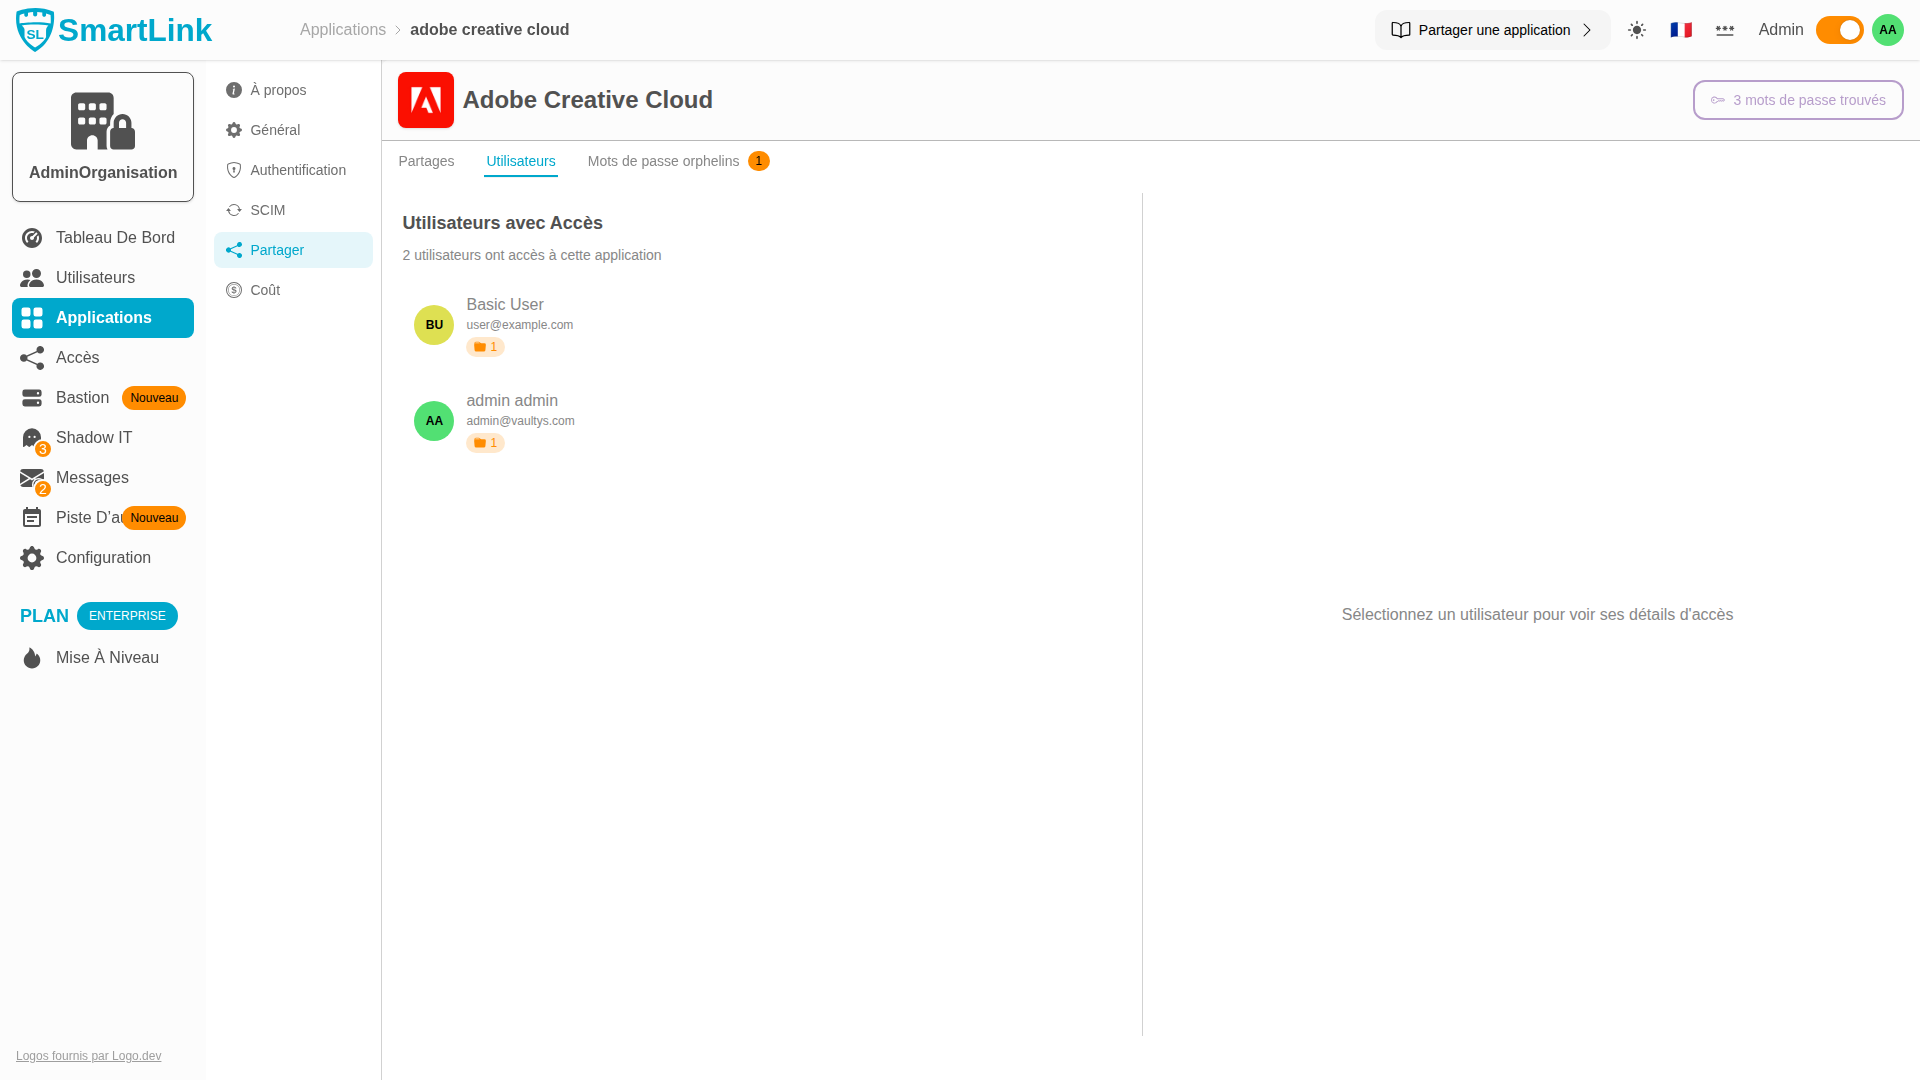Open the password dots icon in header
This screenshot has width=1920, height=1080.
click(x=1725, y=30)
